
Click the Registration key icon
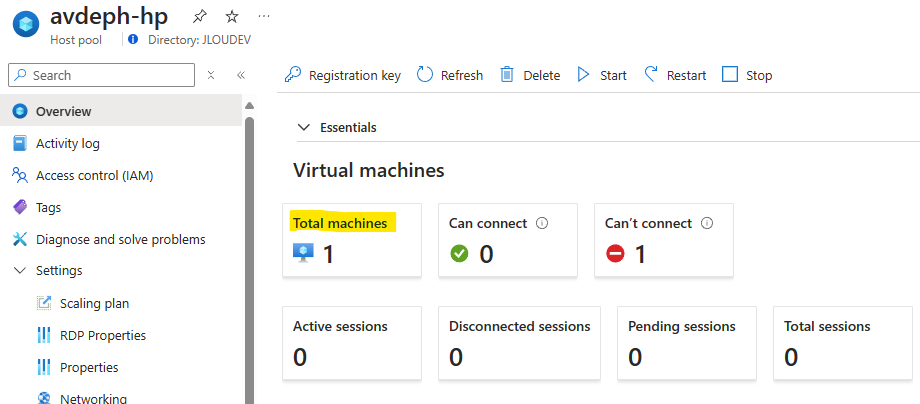point(293,74)
